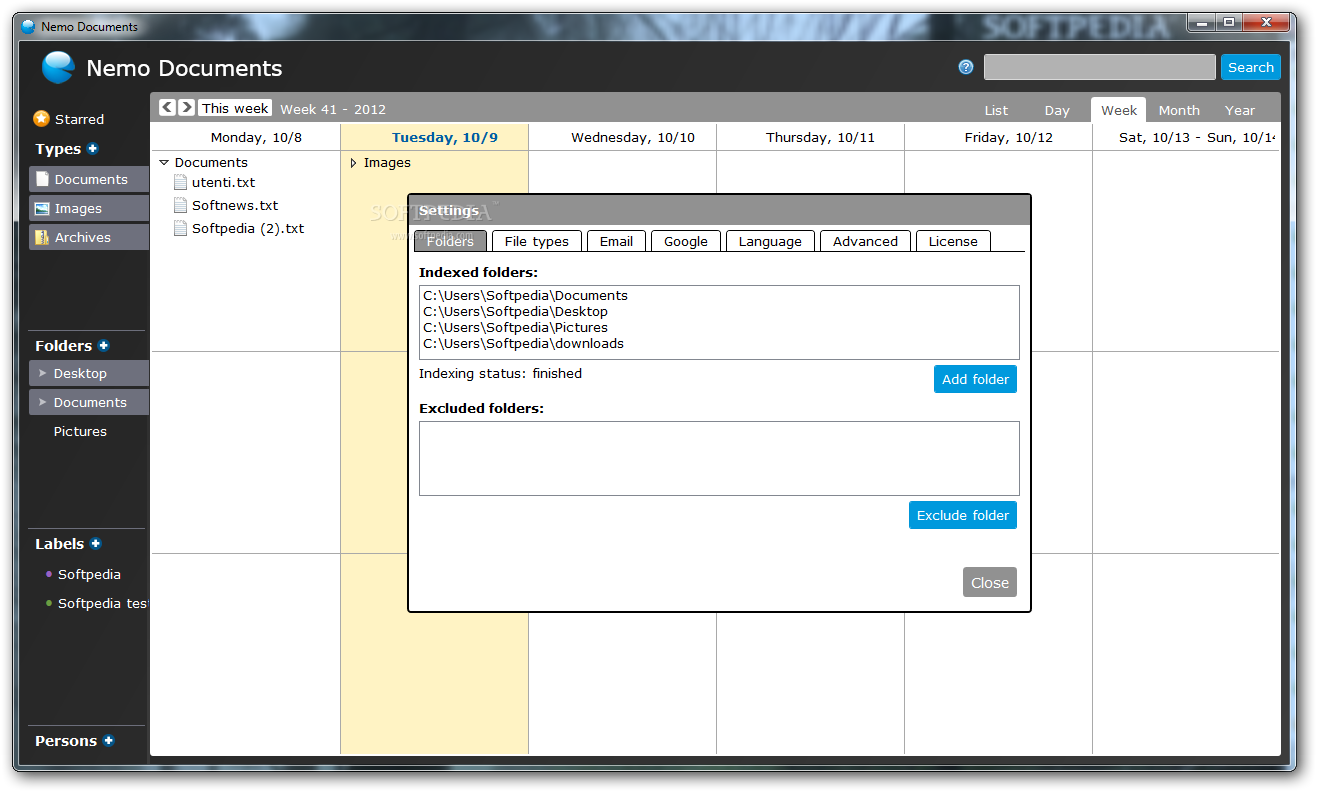This screenshot has height=792, width=1317.
Task: Select the Pictures folder in sidebar
Action: click(x=80, y=431)
